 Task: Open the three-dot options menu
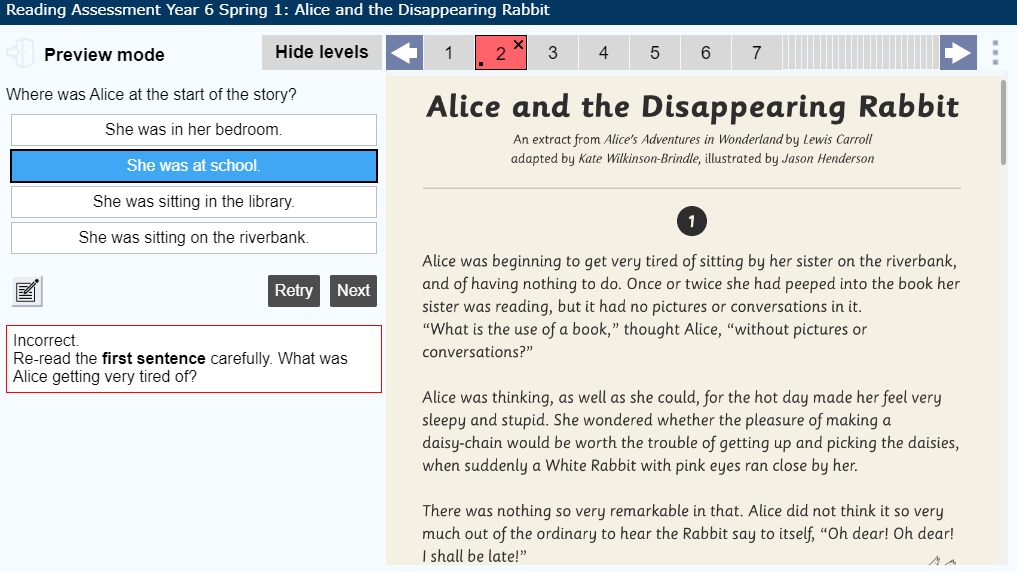coord(995,53)
